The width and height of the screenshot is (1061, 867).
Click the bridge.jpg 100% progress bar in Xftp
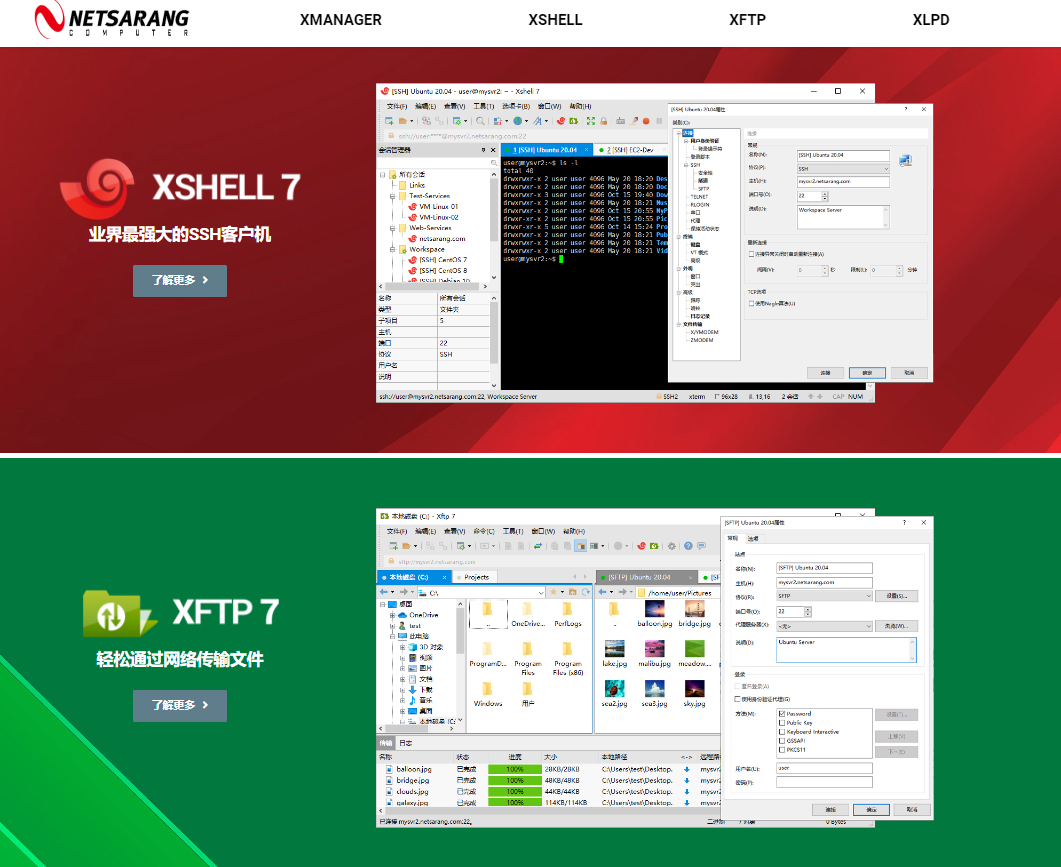pyautogui.click(x=514, y=780)
